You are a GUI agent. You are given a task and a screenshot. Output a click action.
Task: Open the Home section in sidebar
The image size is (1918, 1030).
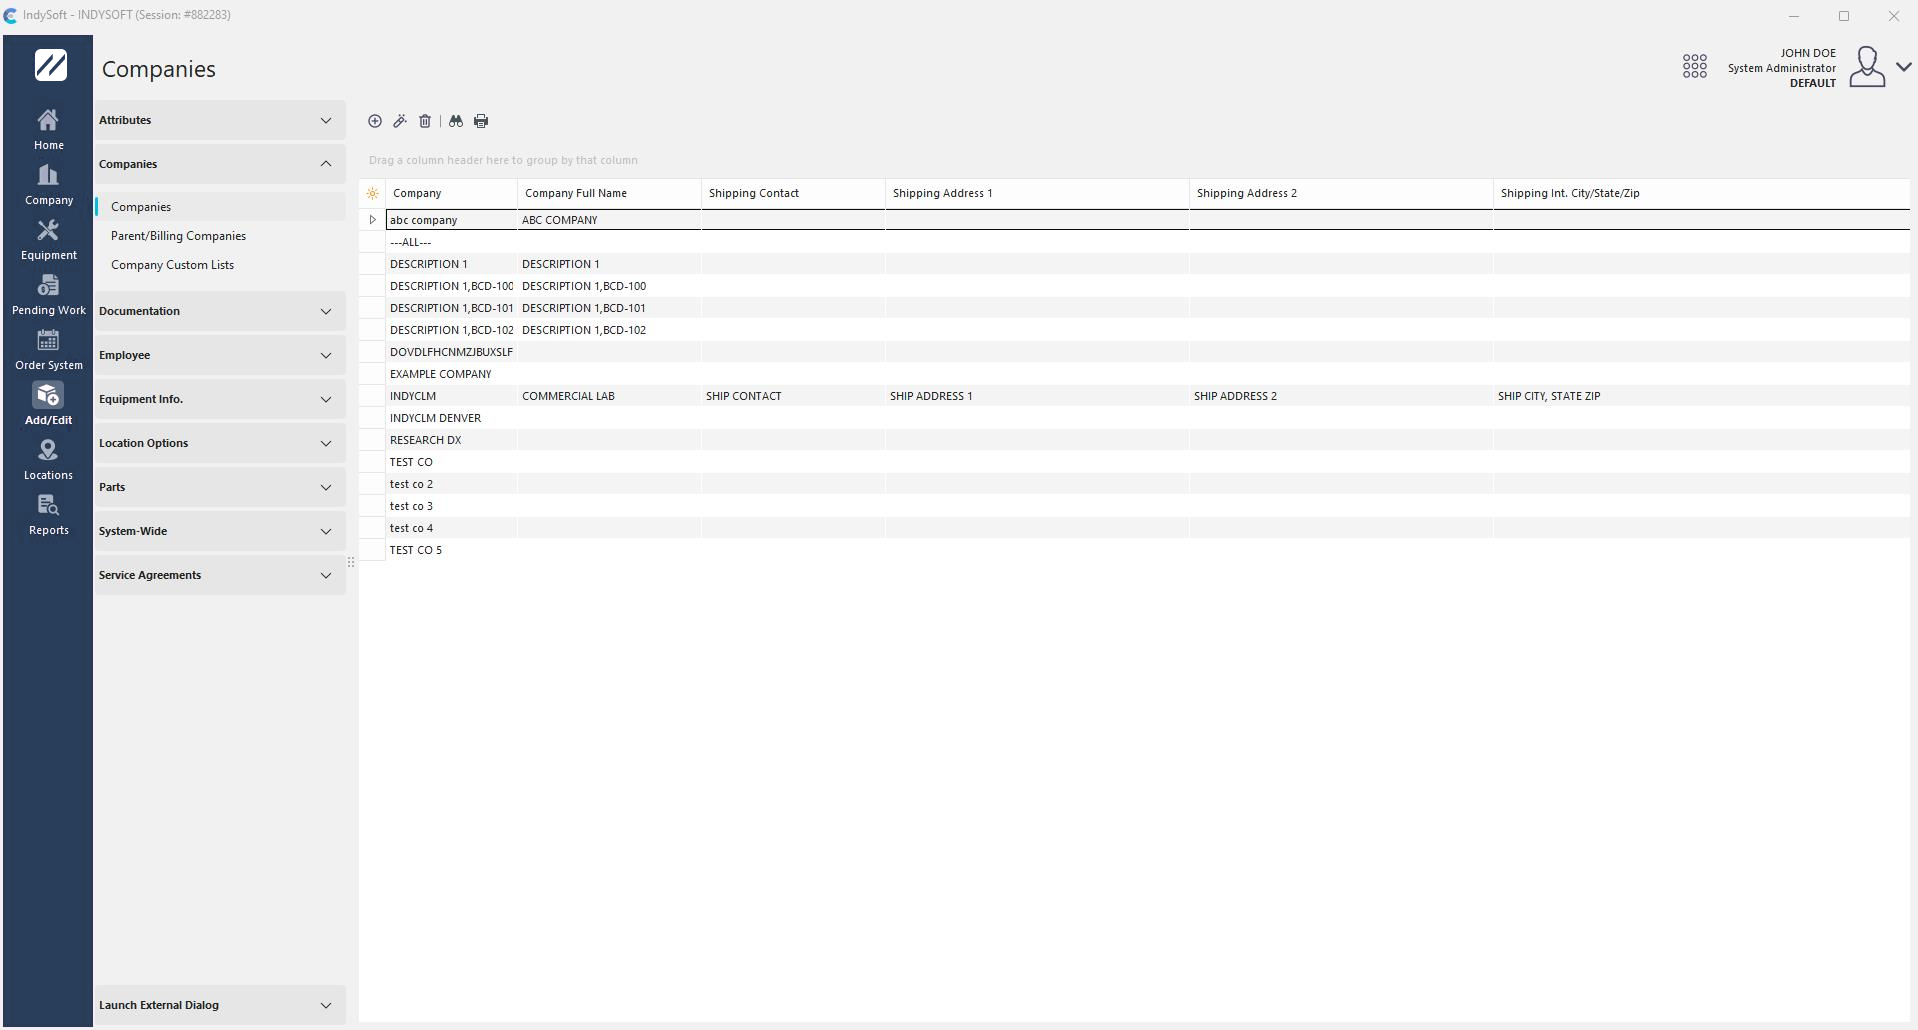(x=48, y=130)
